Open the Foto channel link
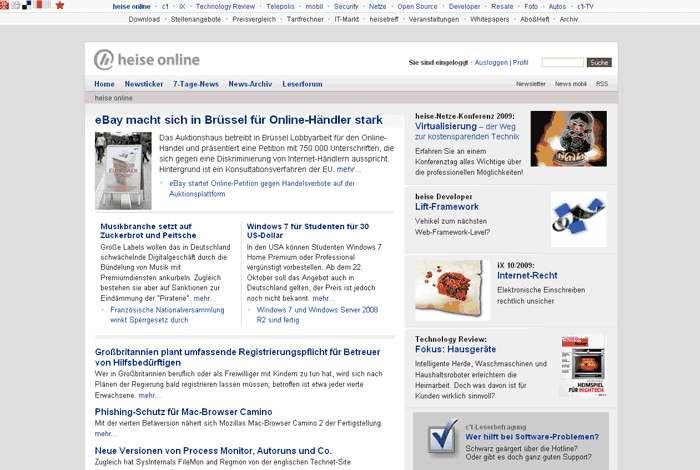 pos(531,7)
